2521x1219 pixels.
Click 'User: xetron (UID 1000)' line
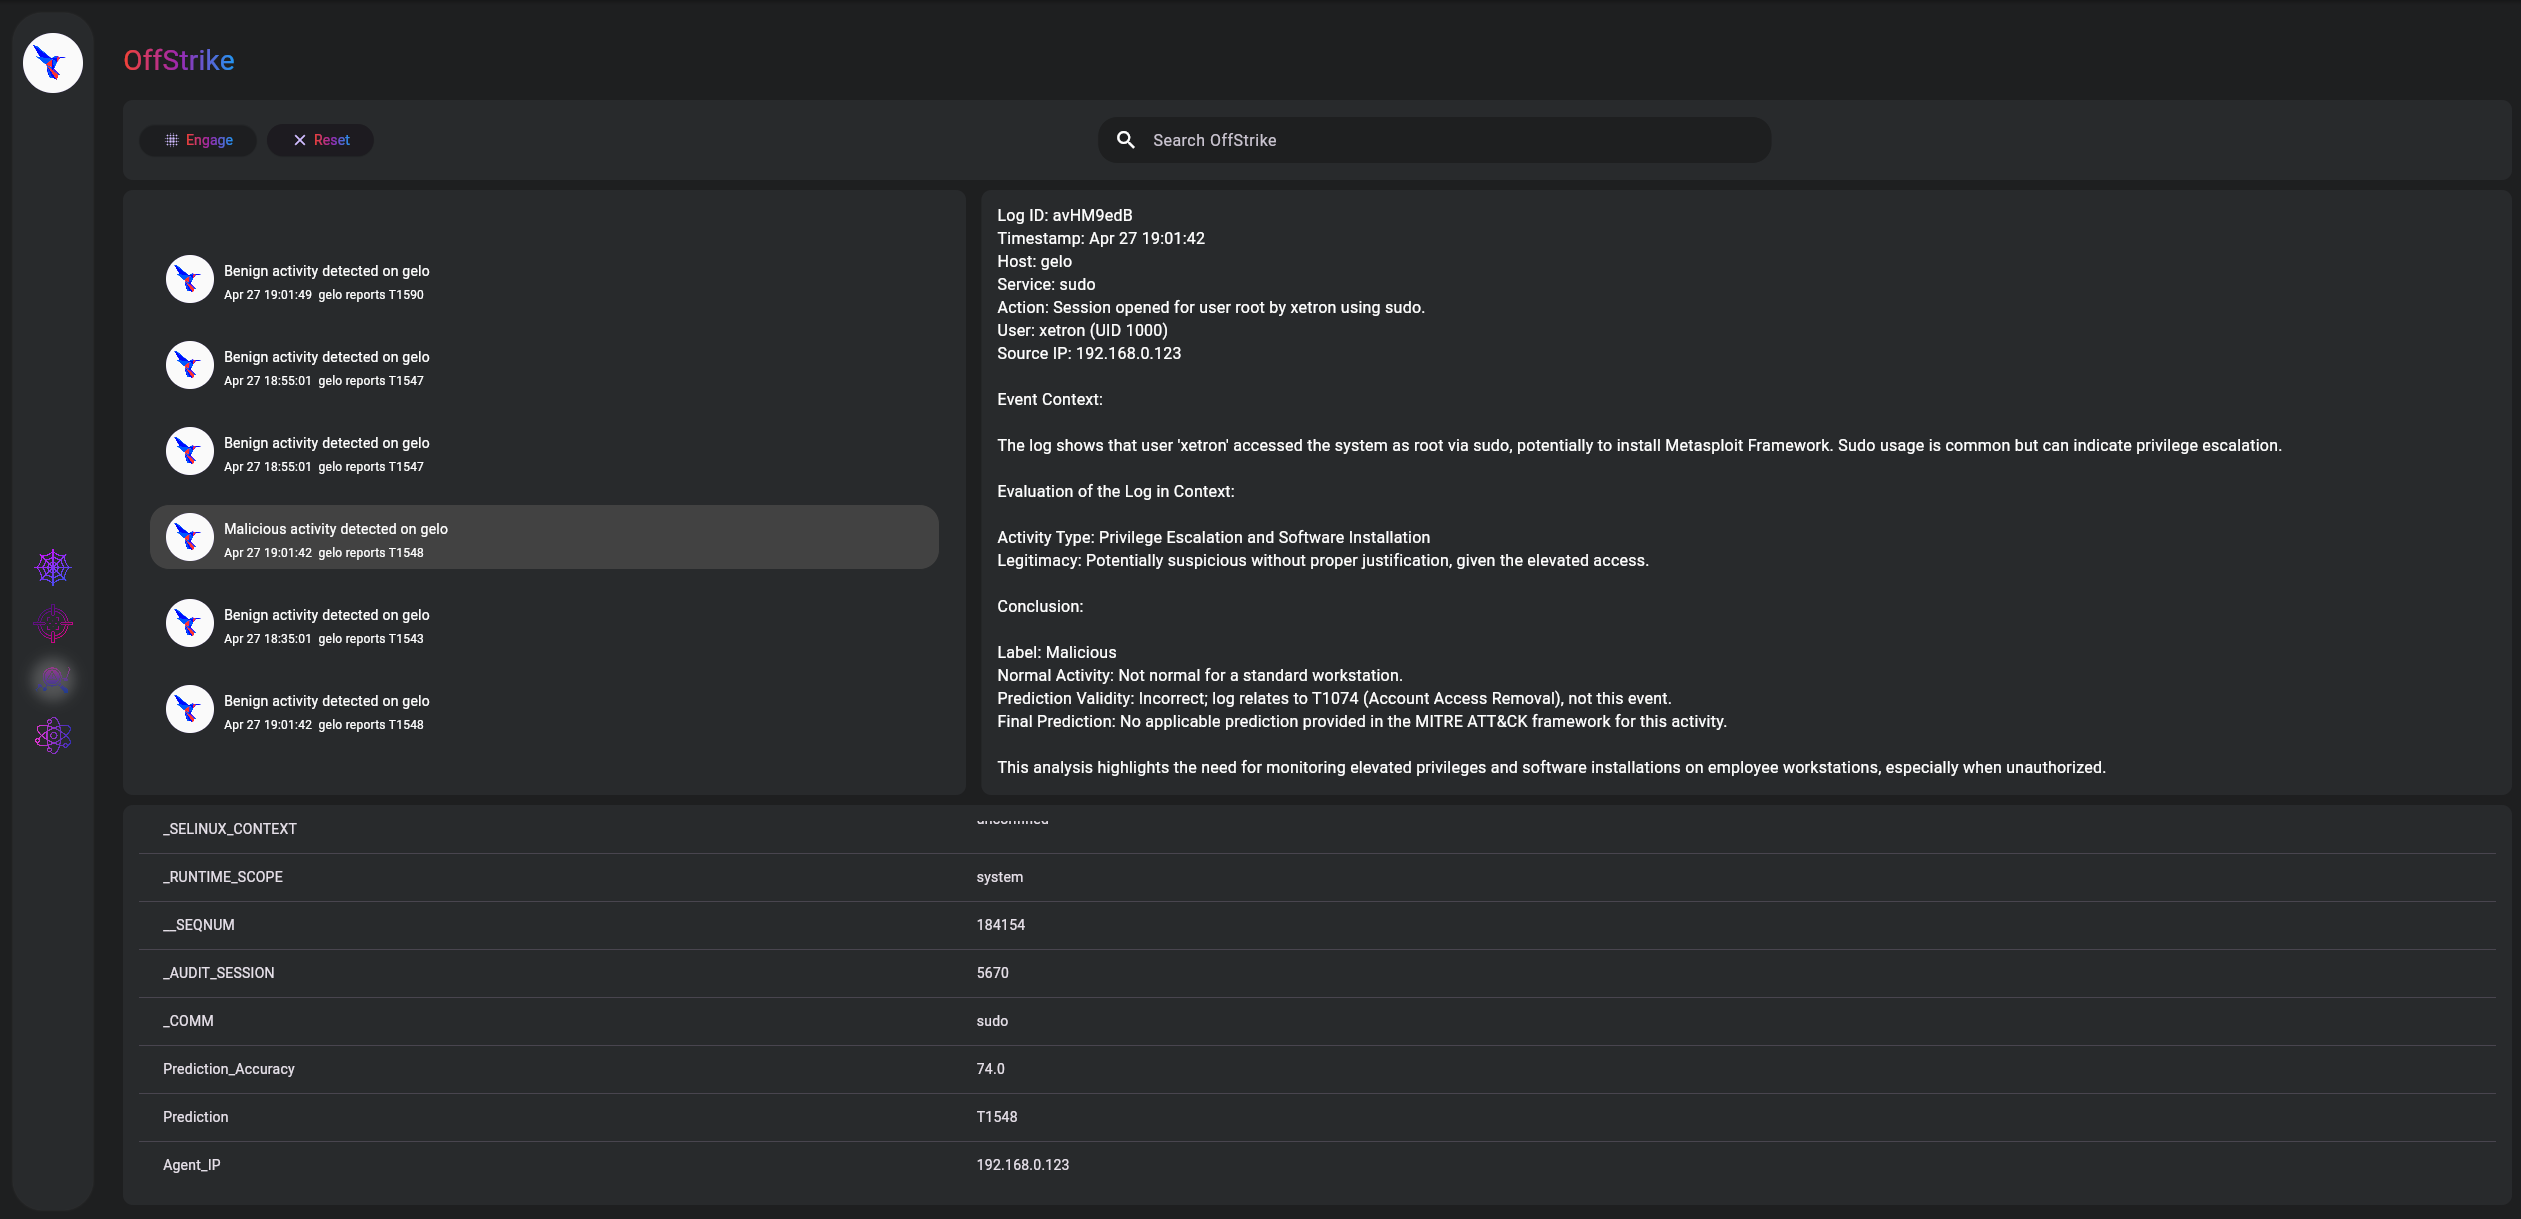tap(1082, 330)
